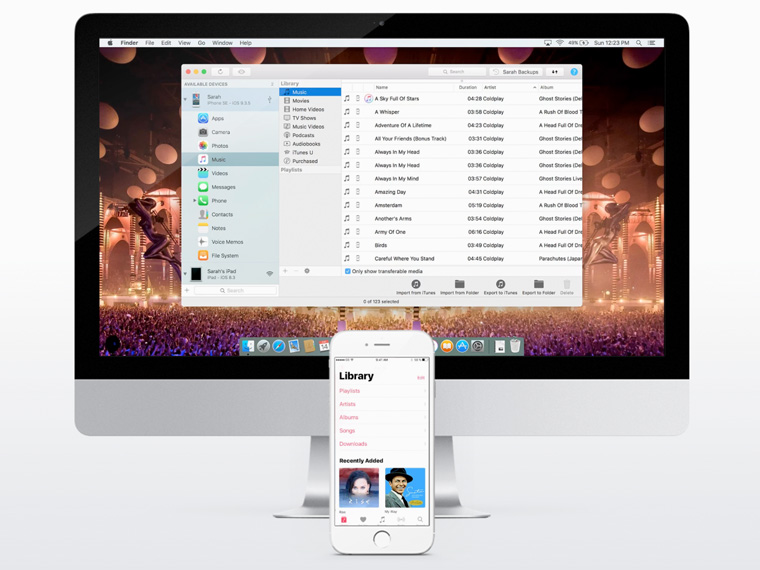
Task: Click the toolbar Search field
Action: pos(457,72)
